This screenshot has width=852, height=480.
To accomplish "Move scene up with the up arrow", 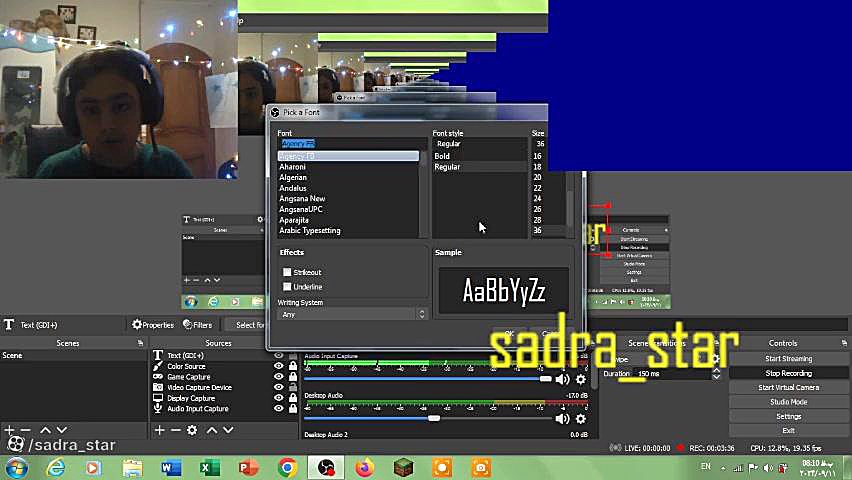I will (46, 430).
